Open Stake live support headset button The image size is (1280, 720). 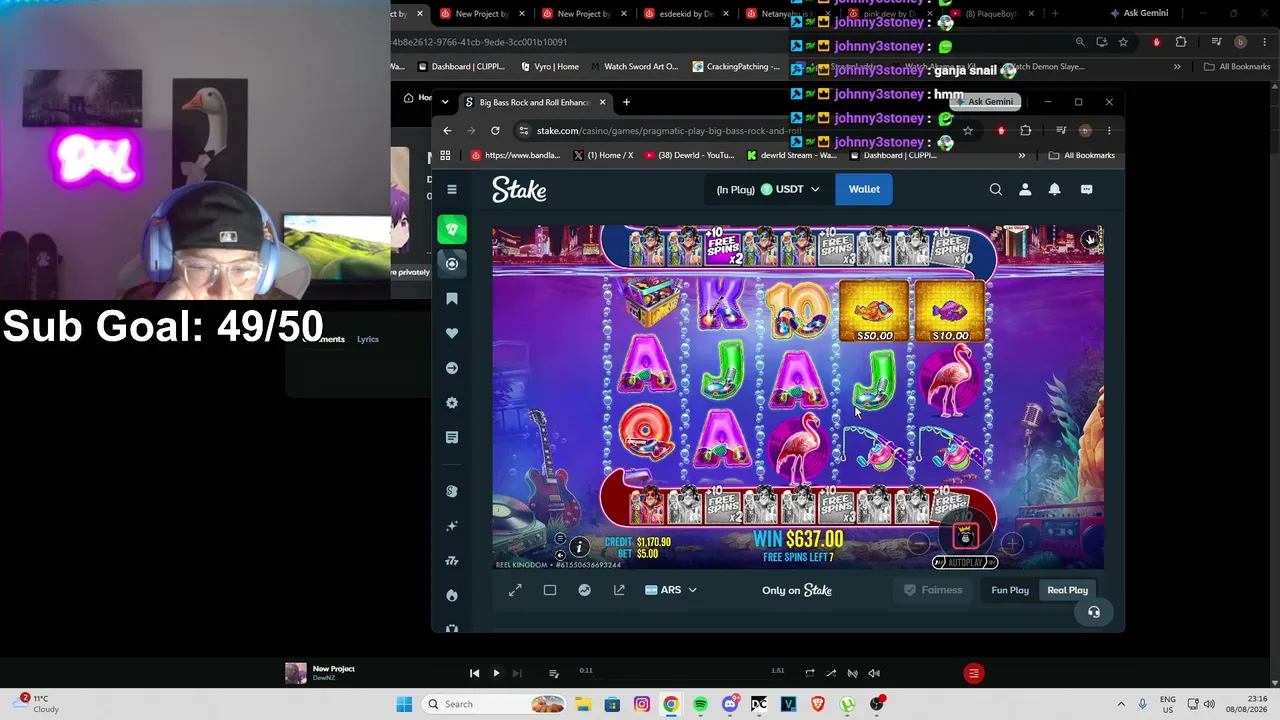click(1094, 612)
